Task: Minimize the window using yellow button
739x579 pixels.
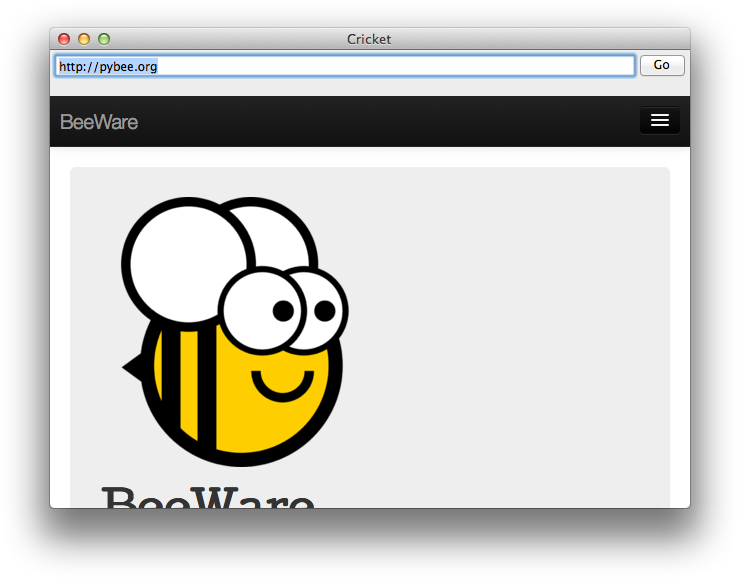Action: (84, 39)
